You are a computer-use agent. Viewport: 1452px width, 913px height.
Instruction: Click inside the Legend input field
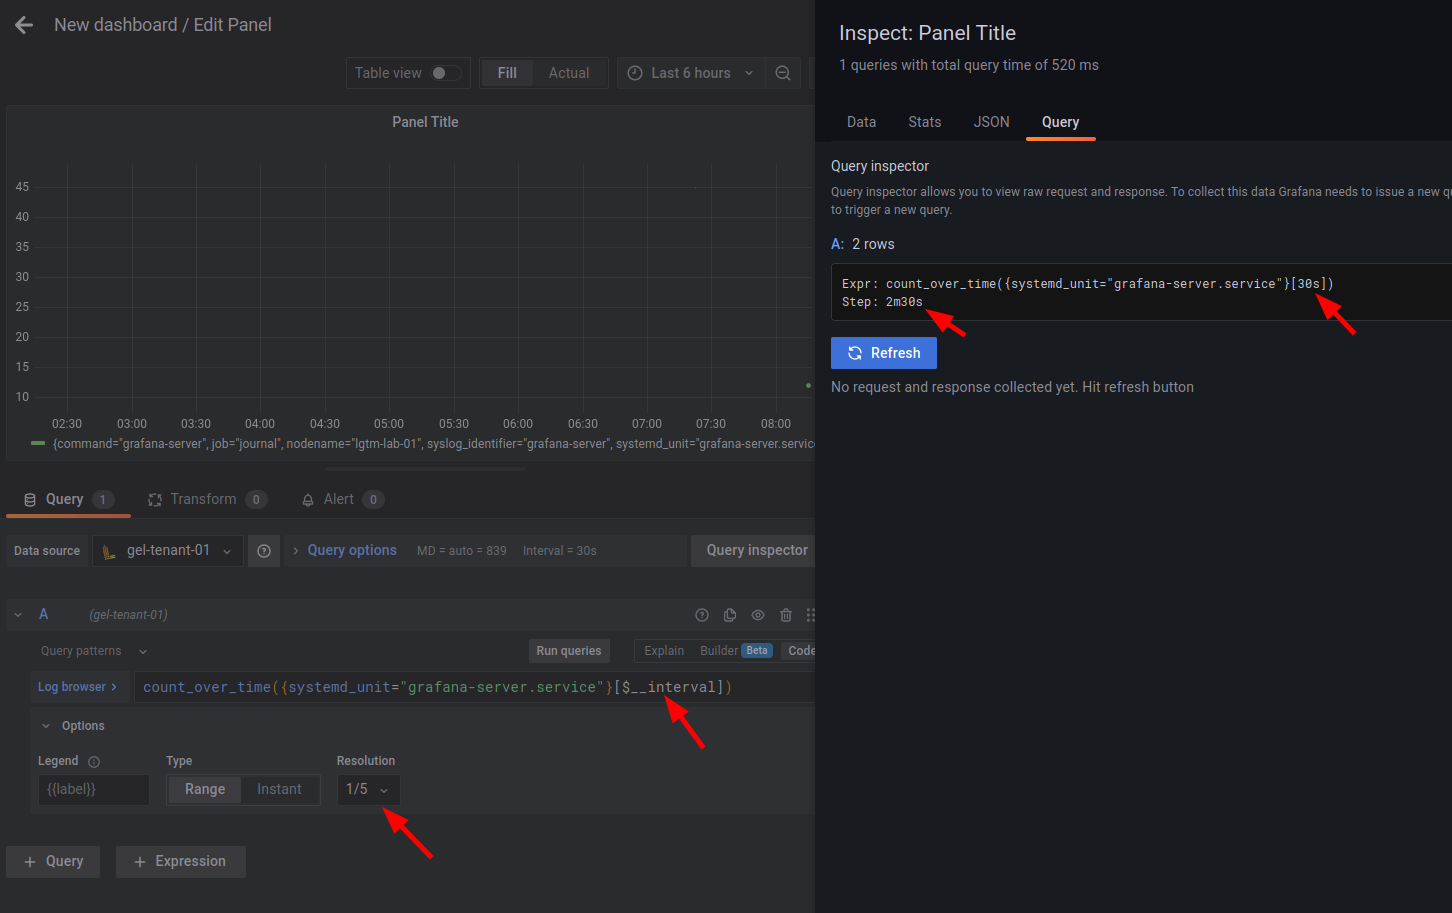tap(93, 789)
